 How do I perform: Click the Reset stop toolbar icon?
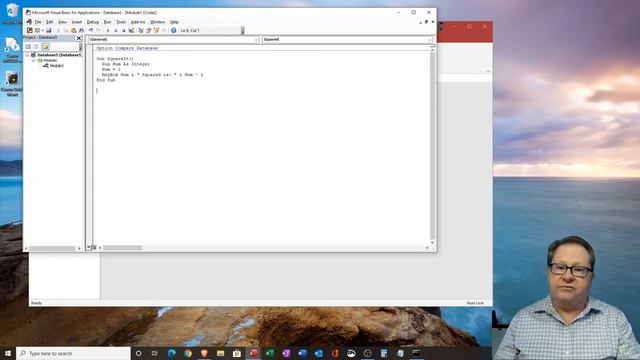[x=124, y=31]
